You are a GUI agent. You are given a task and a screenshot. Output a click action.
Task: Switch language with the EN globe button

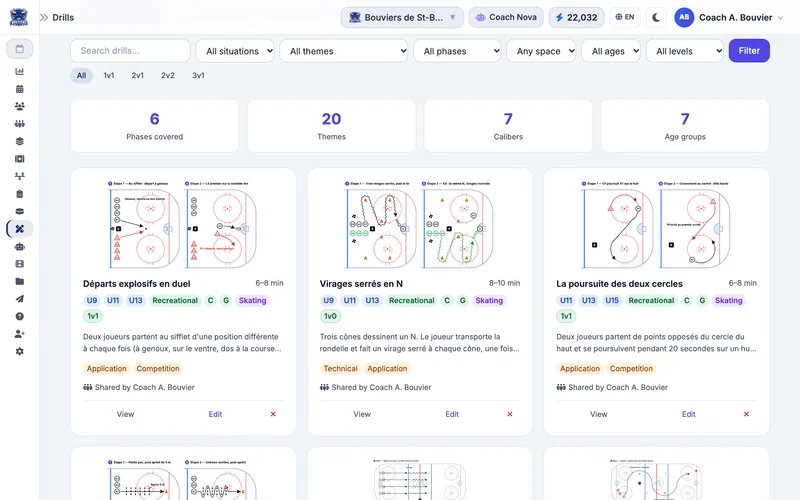click(624, 17)
